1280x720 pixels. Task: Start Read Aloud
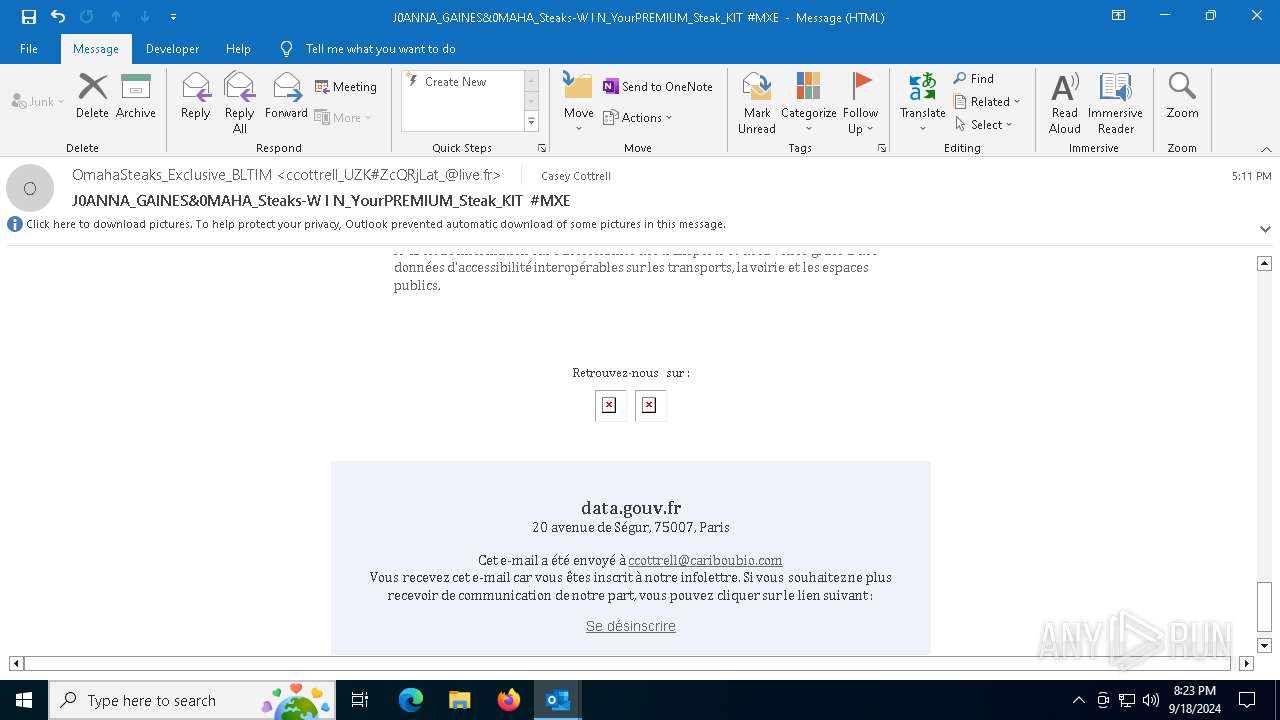pos(1065,103)
